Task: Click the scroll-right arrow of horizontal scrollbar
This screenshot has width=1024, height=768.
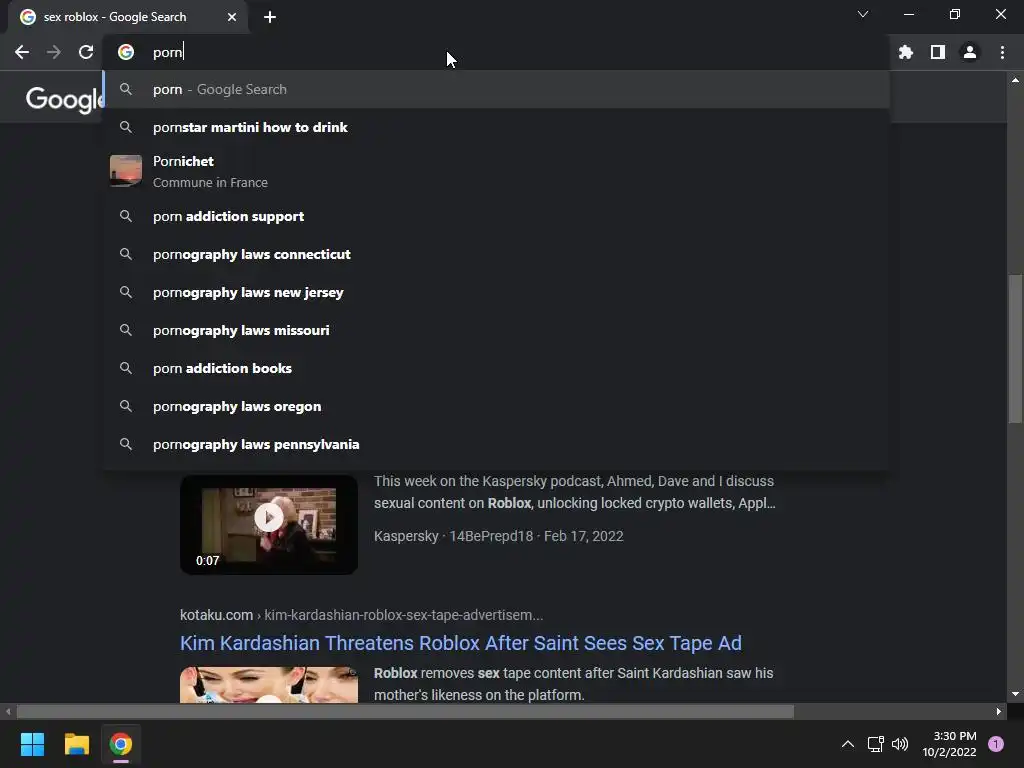Action: click(x=999, y=711)
